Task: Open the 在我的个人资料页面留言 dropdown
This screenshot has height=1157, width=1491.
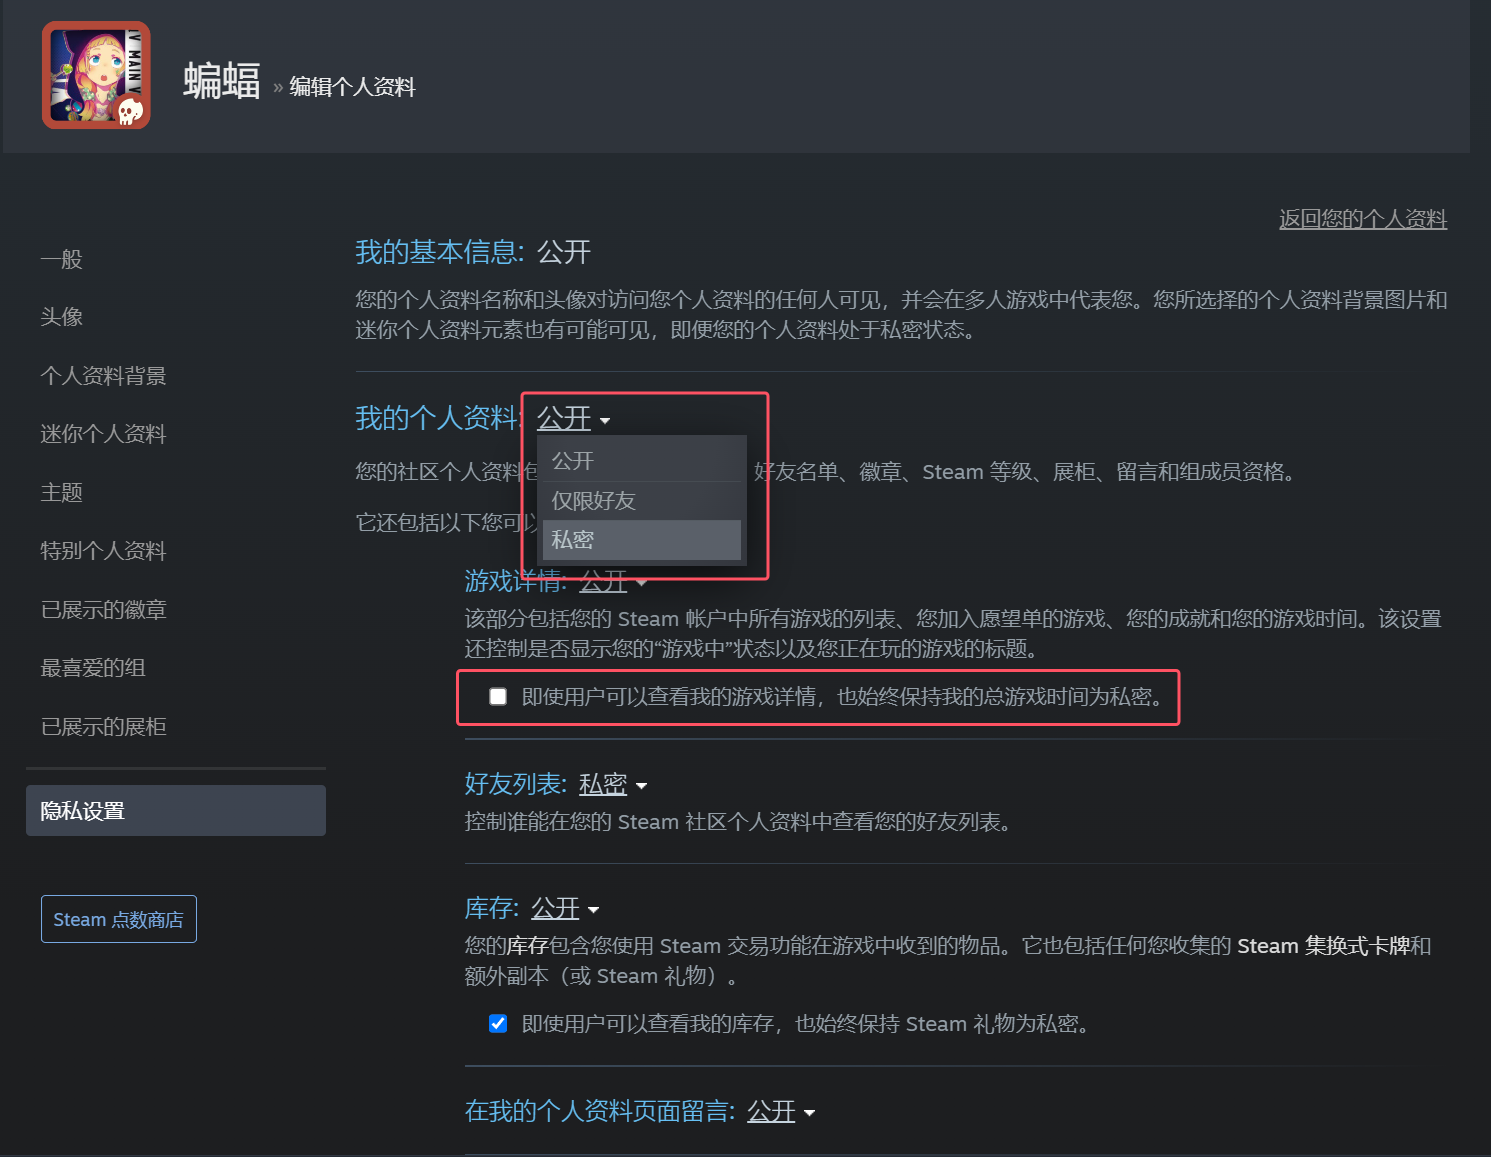Action: (781, 1111)
